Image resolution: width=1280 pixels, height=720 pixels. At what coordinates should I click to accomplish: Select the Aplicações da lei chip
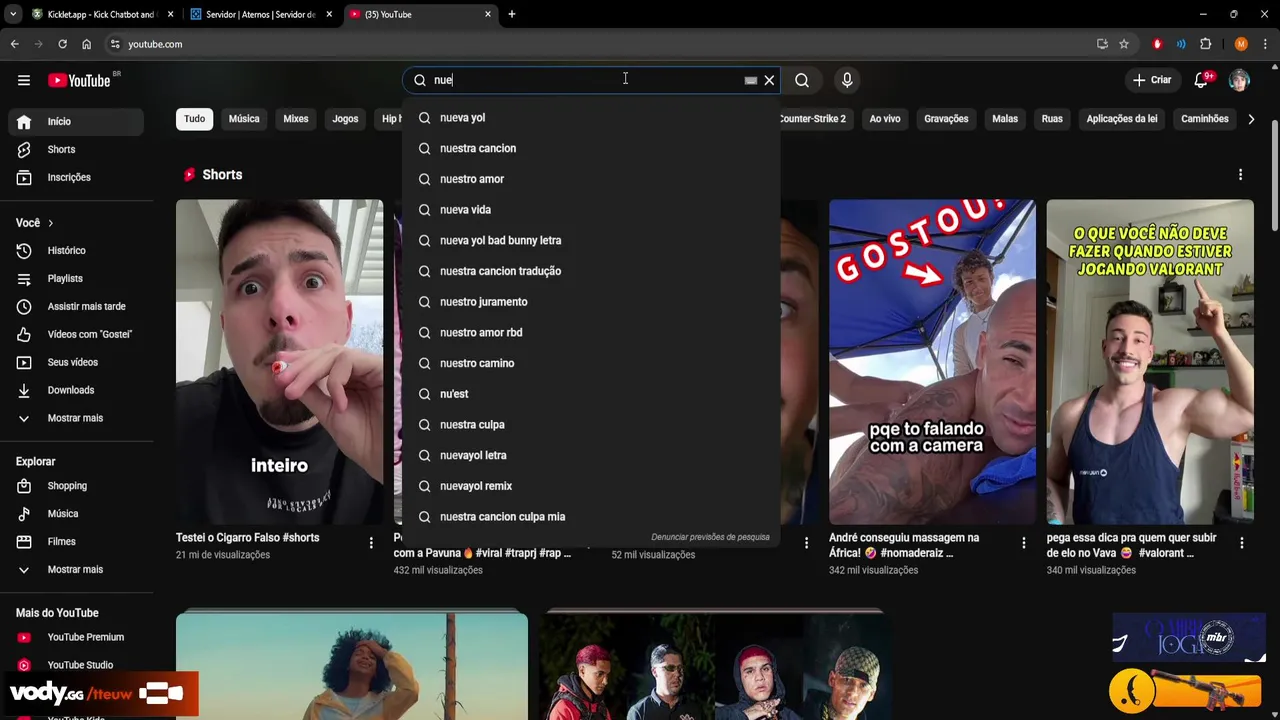click(1122, 119)
